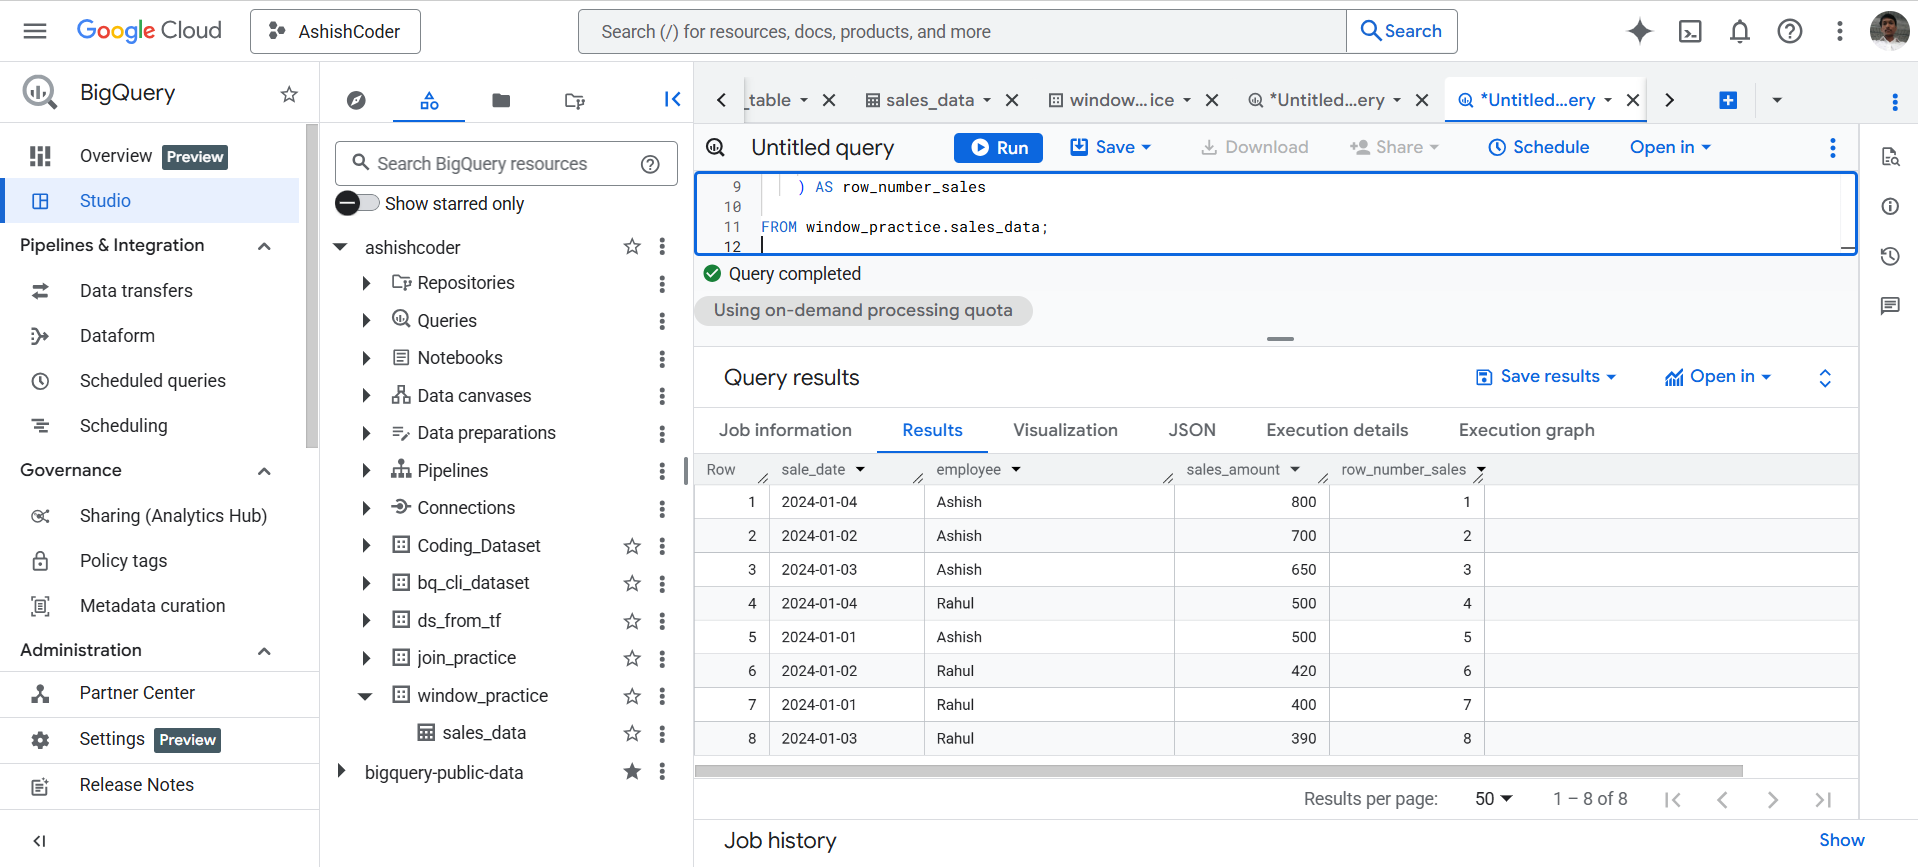The width and height of the screenshot is (1918, 867).
Task: Open the main navigation hamburger menu
Action: (35, 31)
